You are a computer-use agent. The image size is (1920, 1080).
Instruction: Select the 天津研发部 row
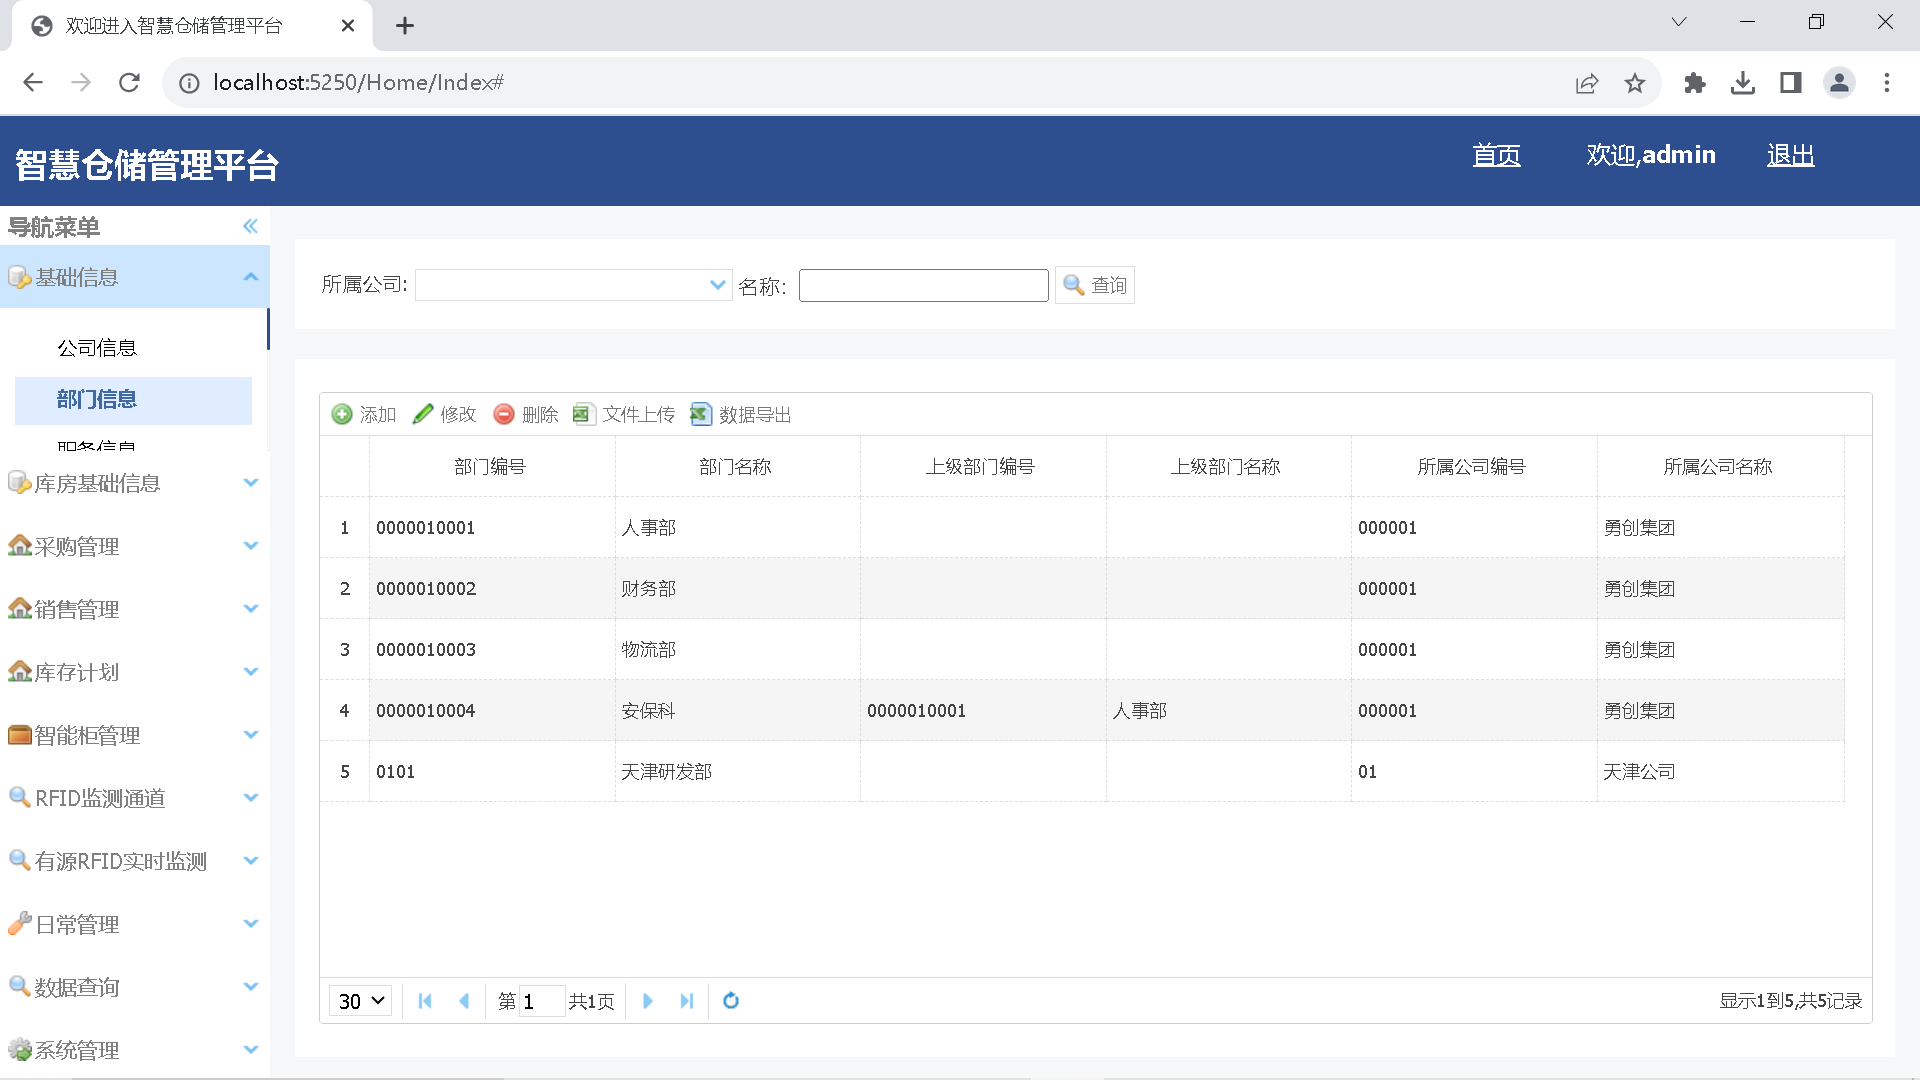point(1082,771)
